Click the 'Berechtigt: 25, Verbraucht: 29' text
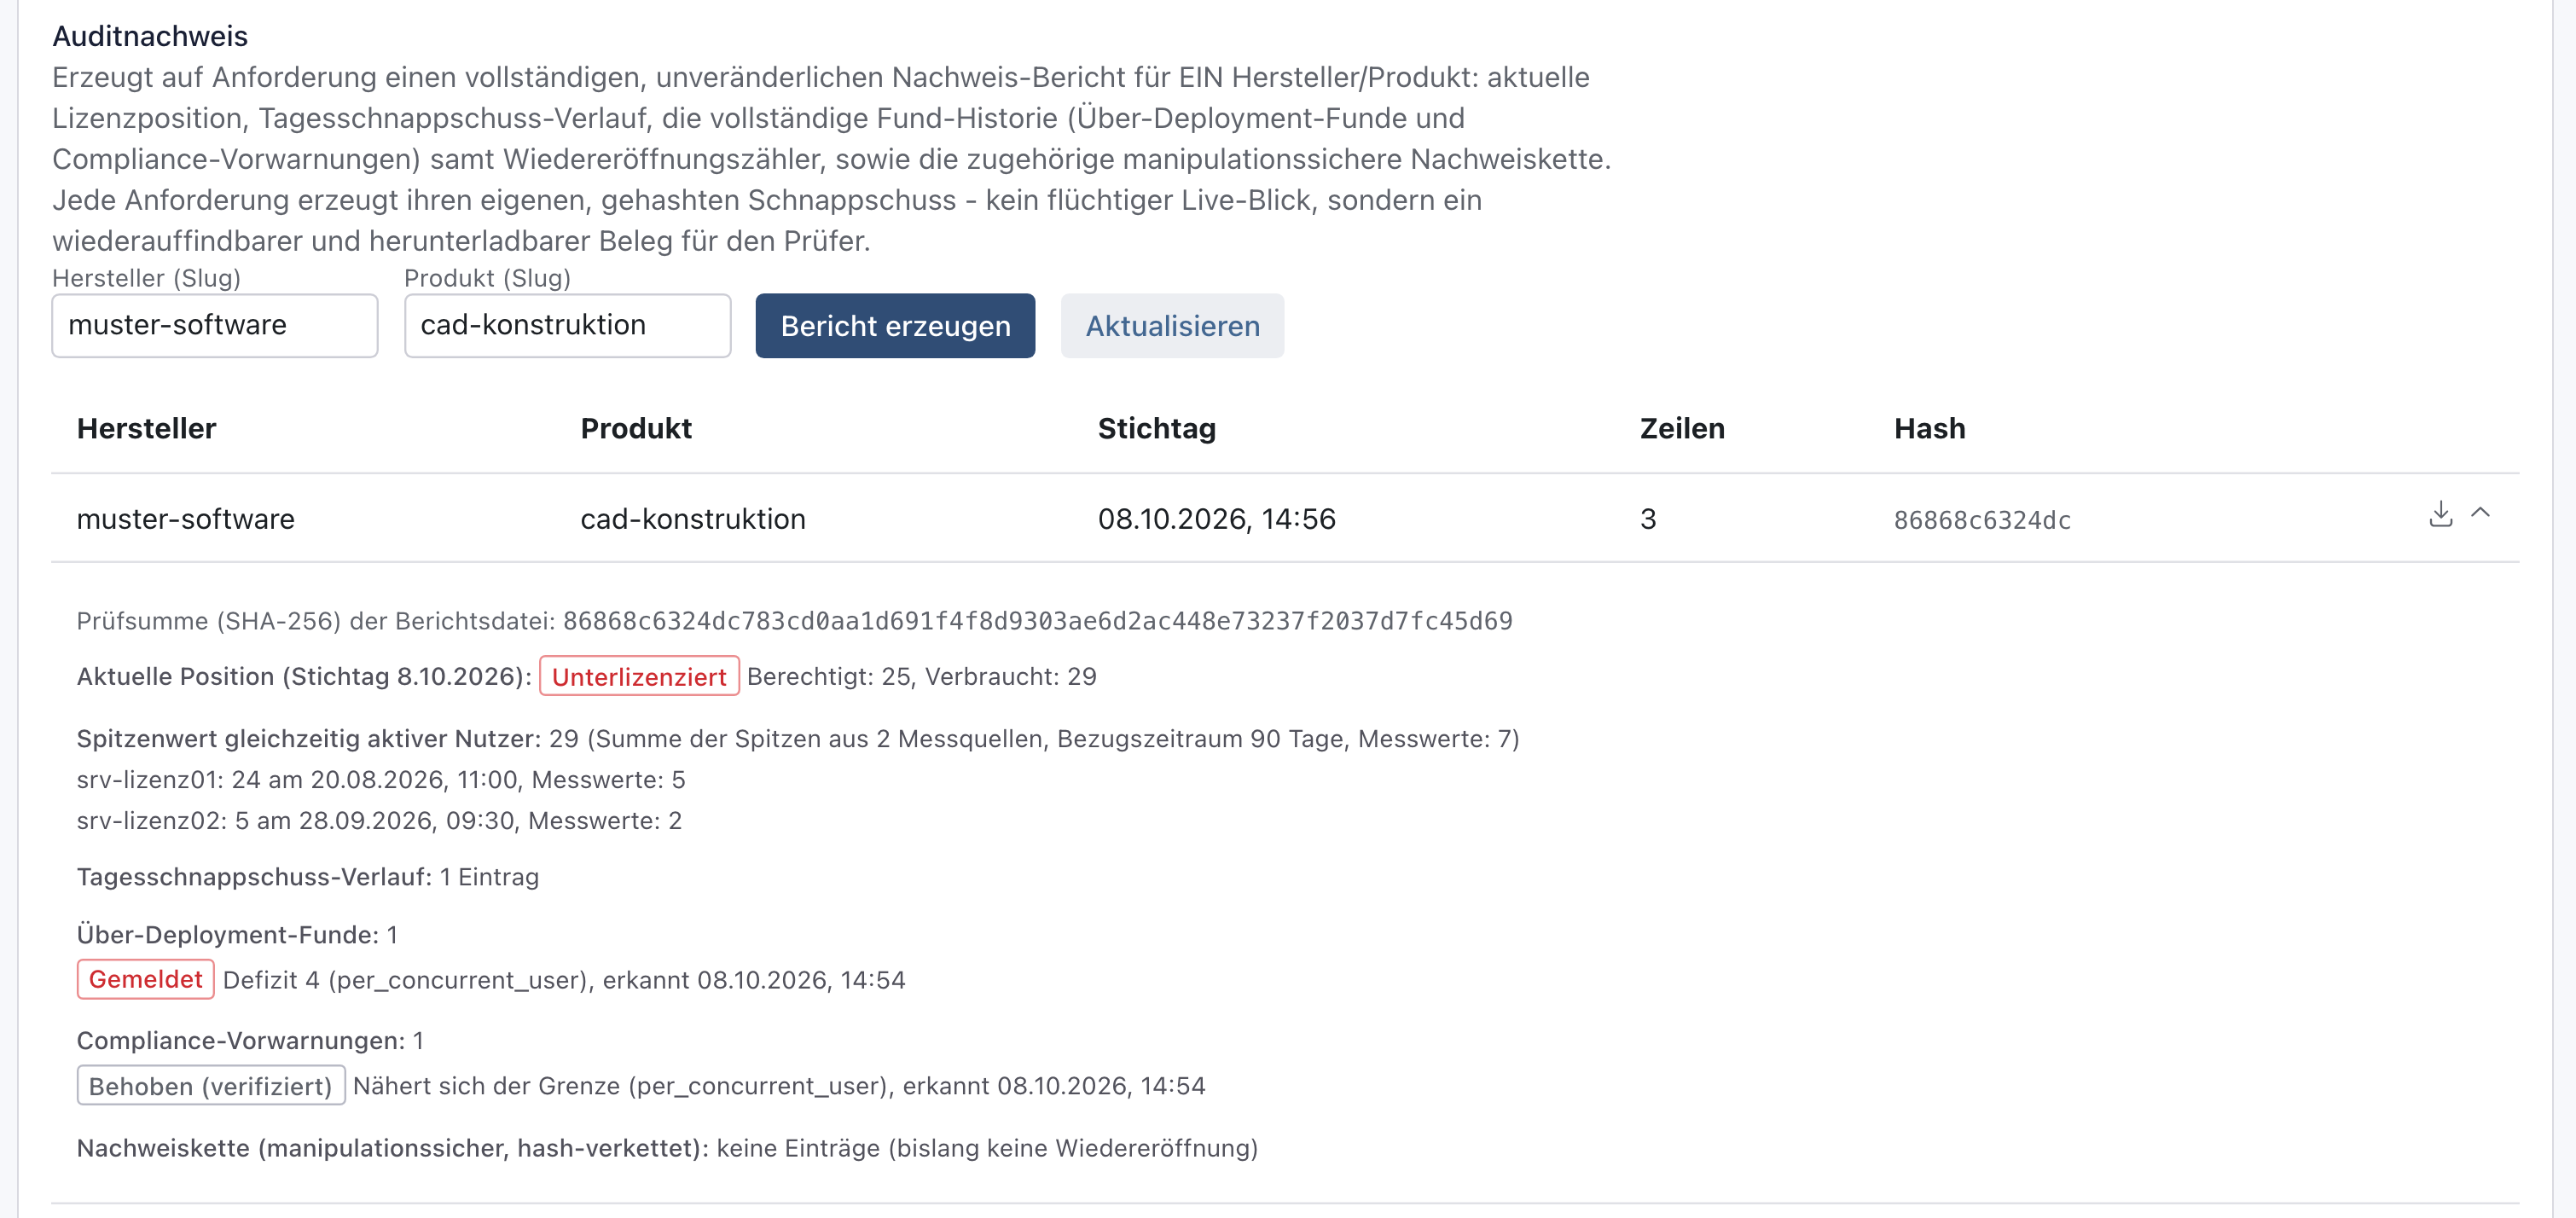Viewport: 2576px width, 1218px height. pyautogui.click(x=921, y=677)
